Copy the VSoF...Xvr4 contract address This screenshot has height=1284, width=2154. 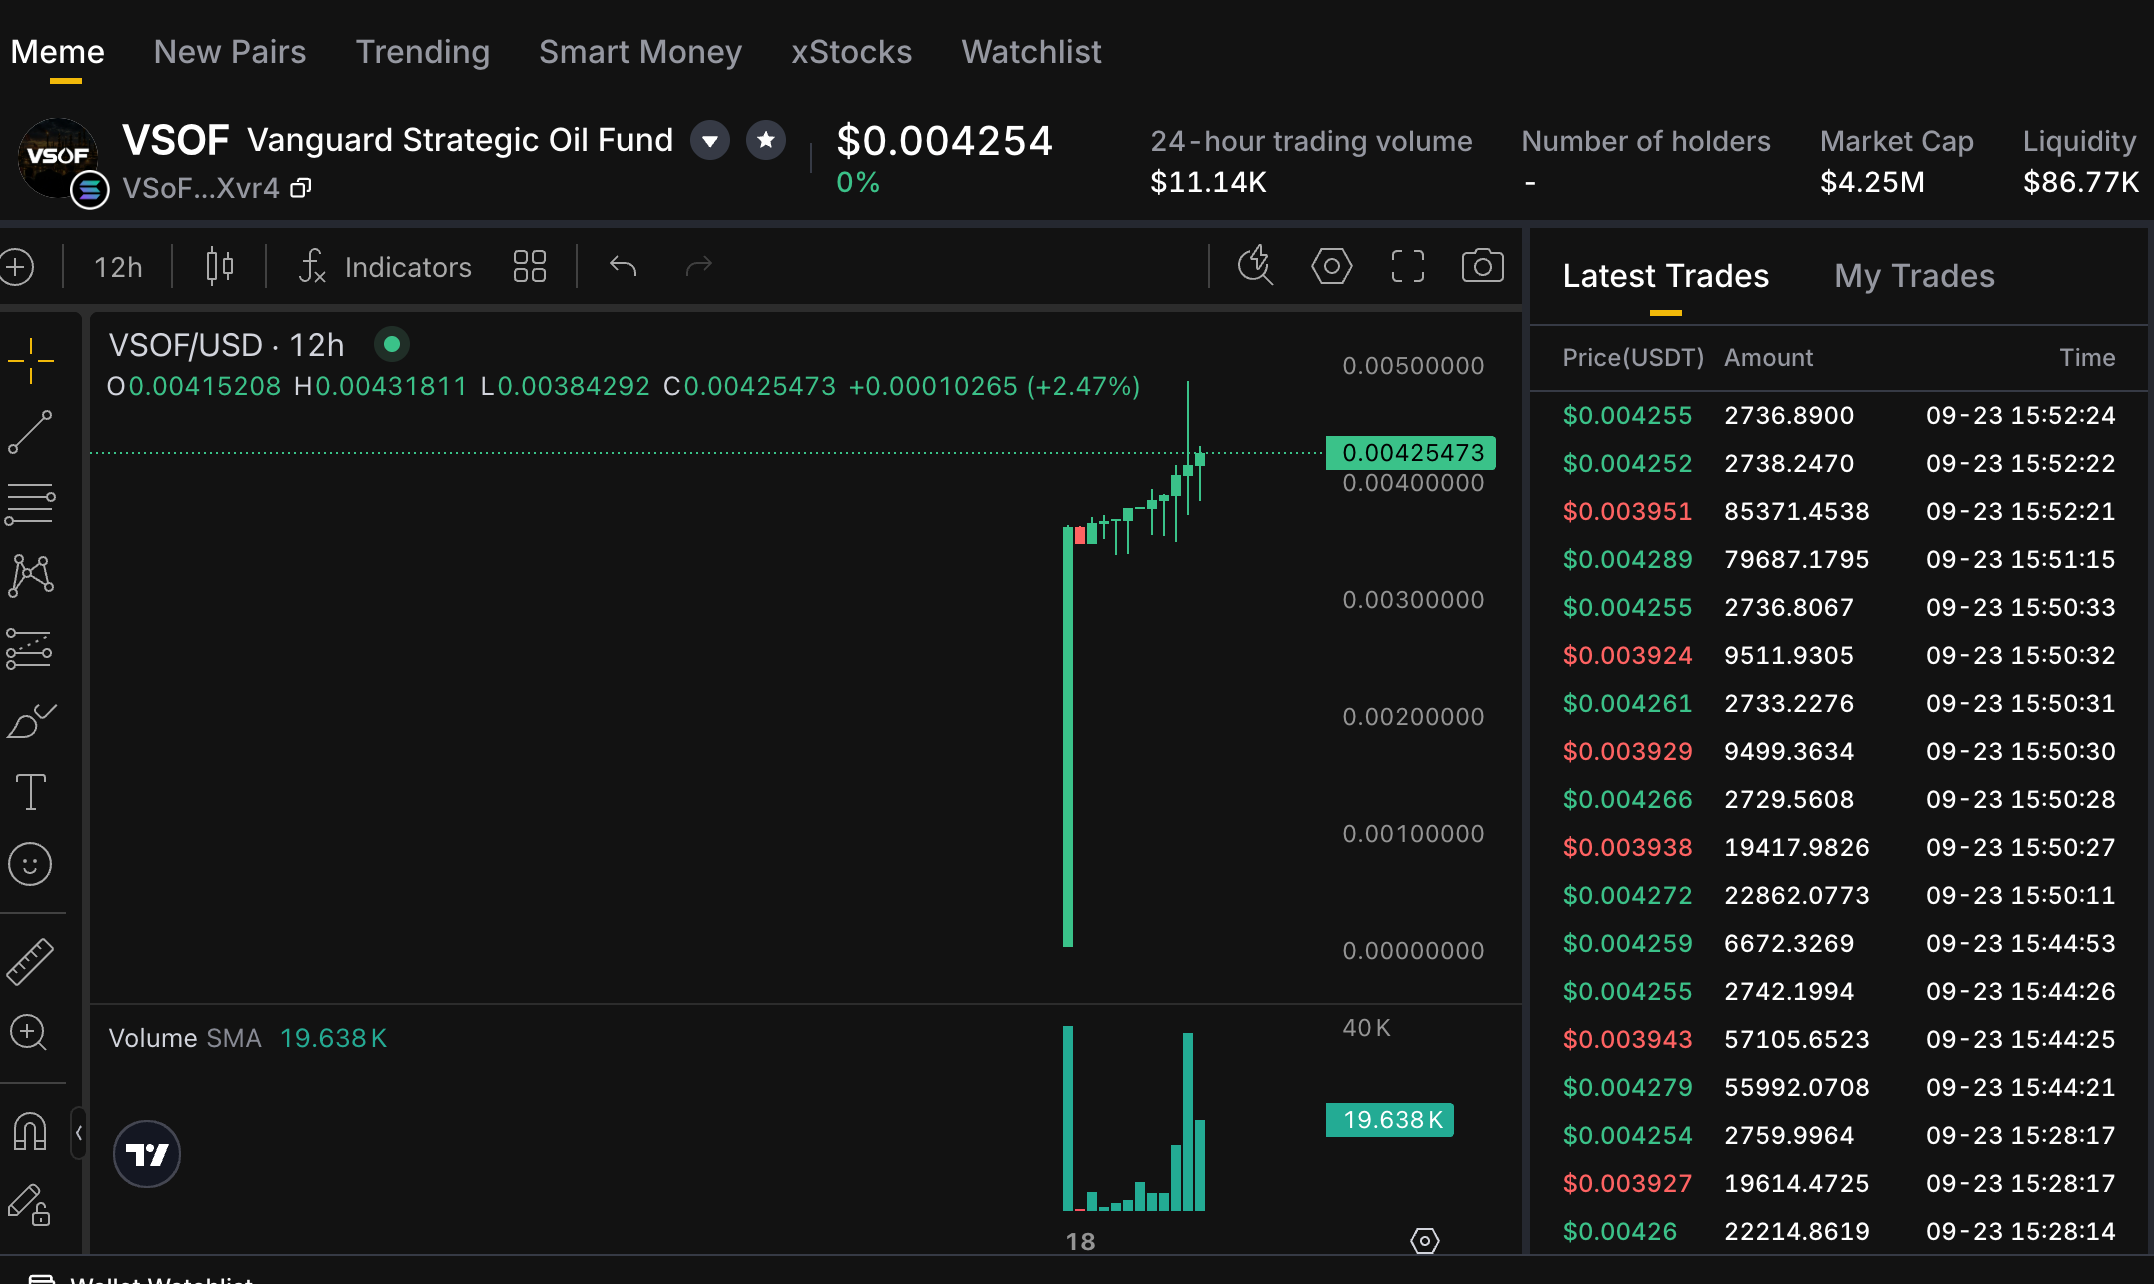pyautogui.click(x=301, y=188)
